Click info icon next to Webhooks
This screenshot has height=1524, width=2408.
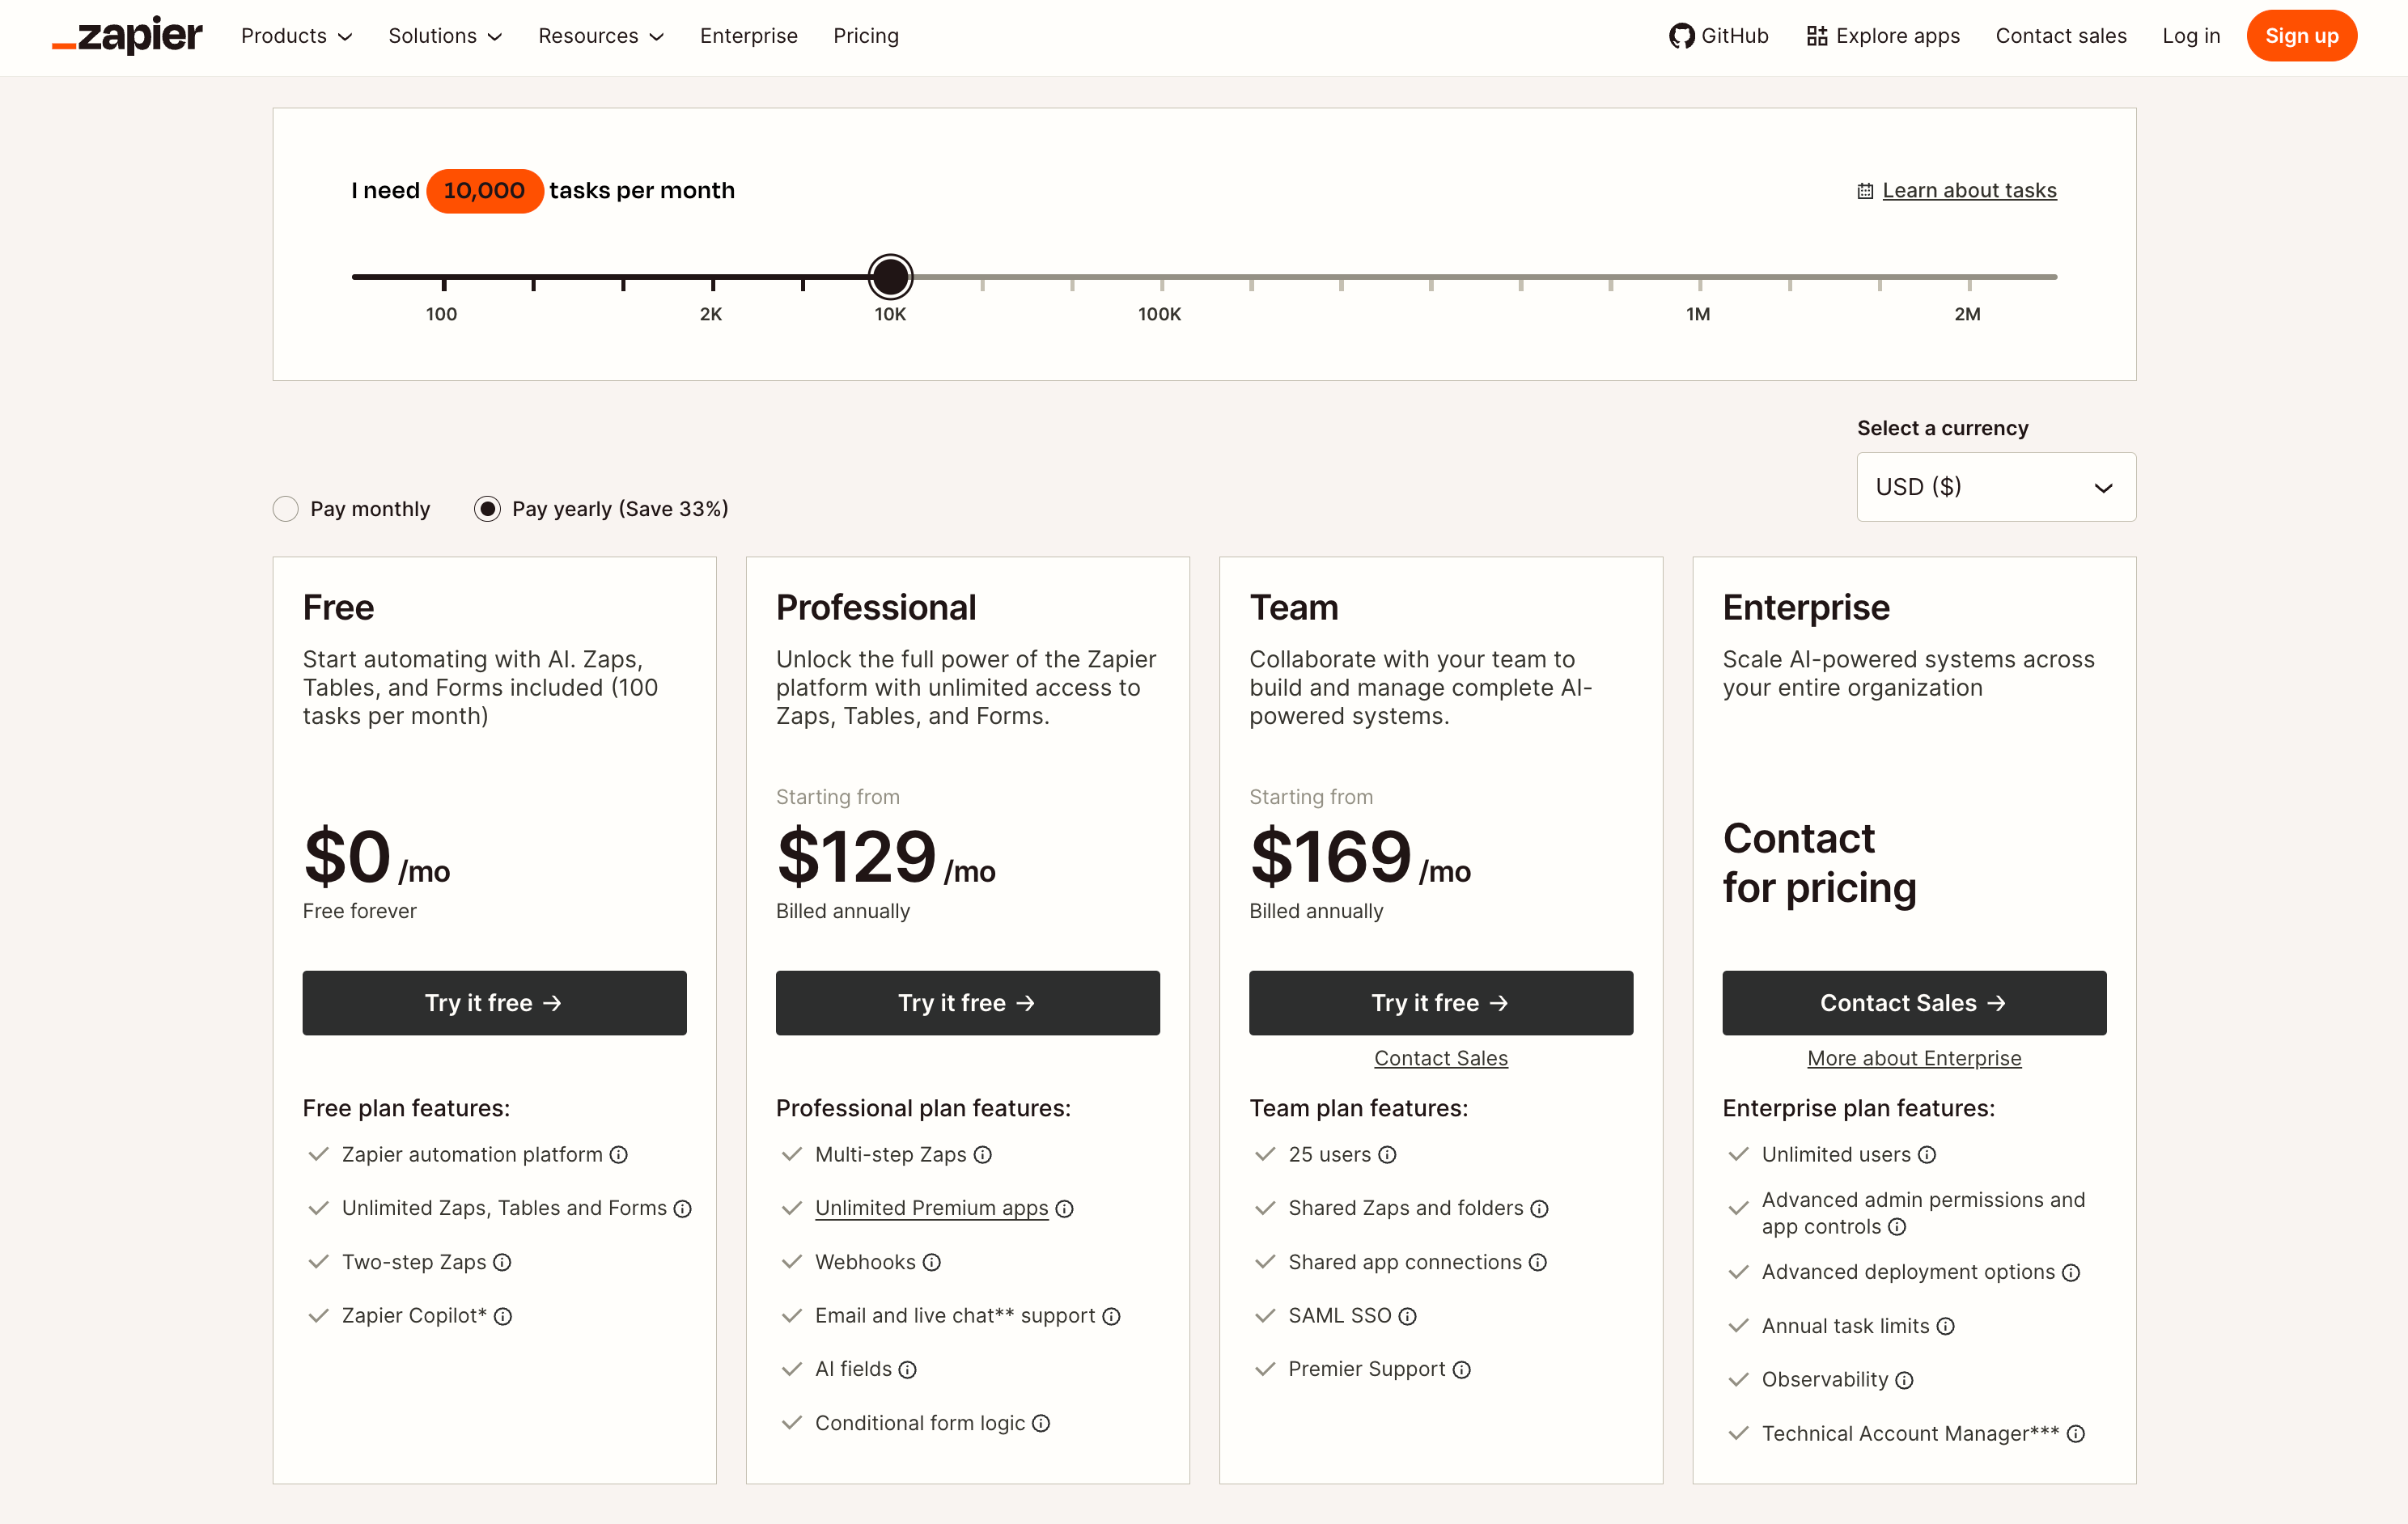(x=932, y=1263)
